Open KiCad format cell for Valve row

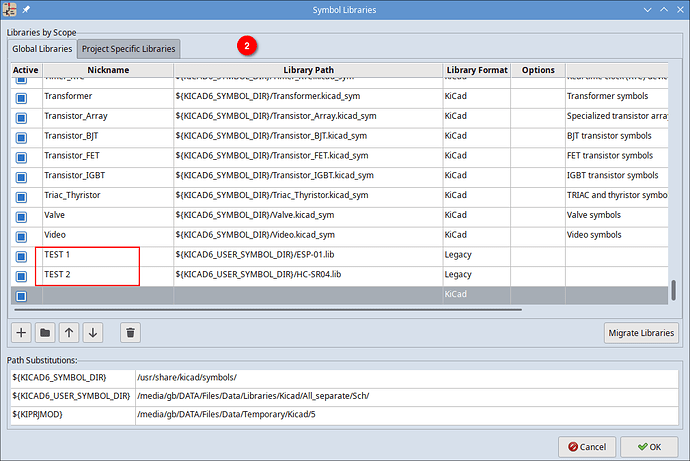477,216
